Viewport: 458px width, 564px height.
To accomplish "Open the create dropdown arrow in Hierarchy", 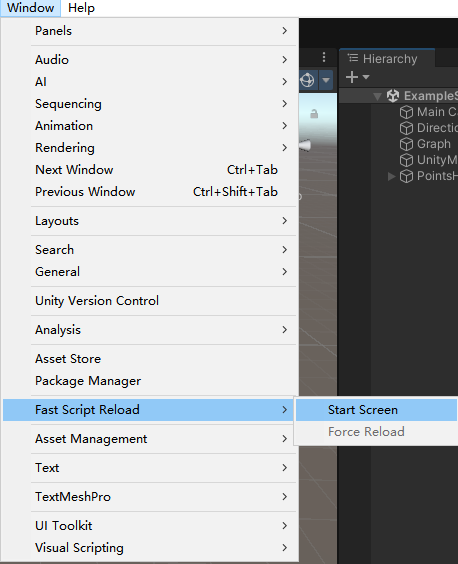I will [x=366, y=77].
